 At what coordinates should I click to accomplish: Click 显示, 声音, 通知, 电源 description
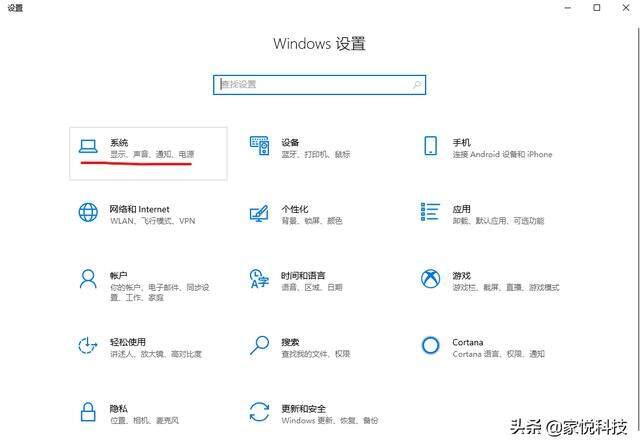coord(152,155)
